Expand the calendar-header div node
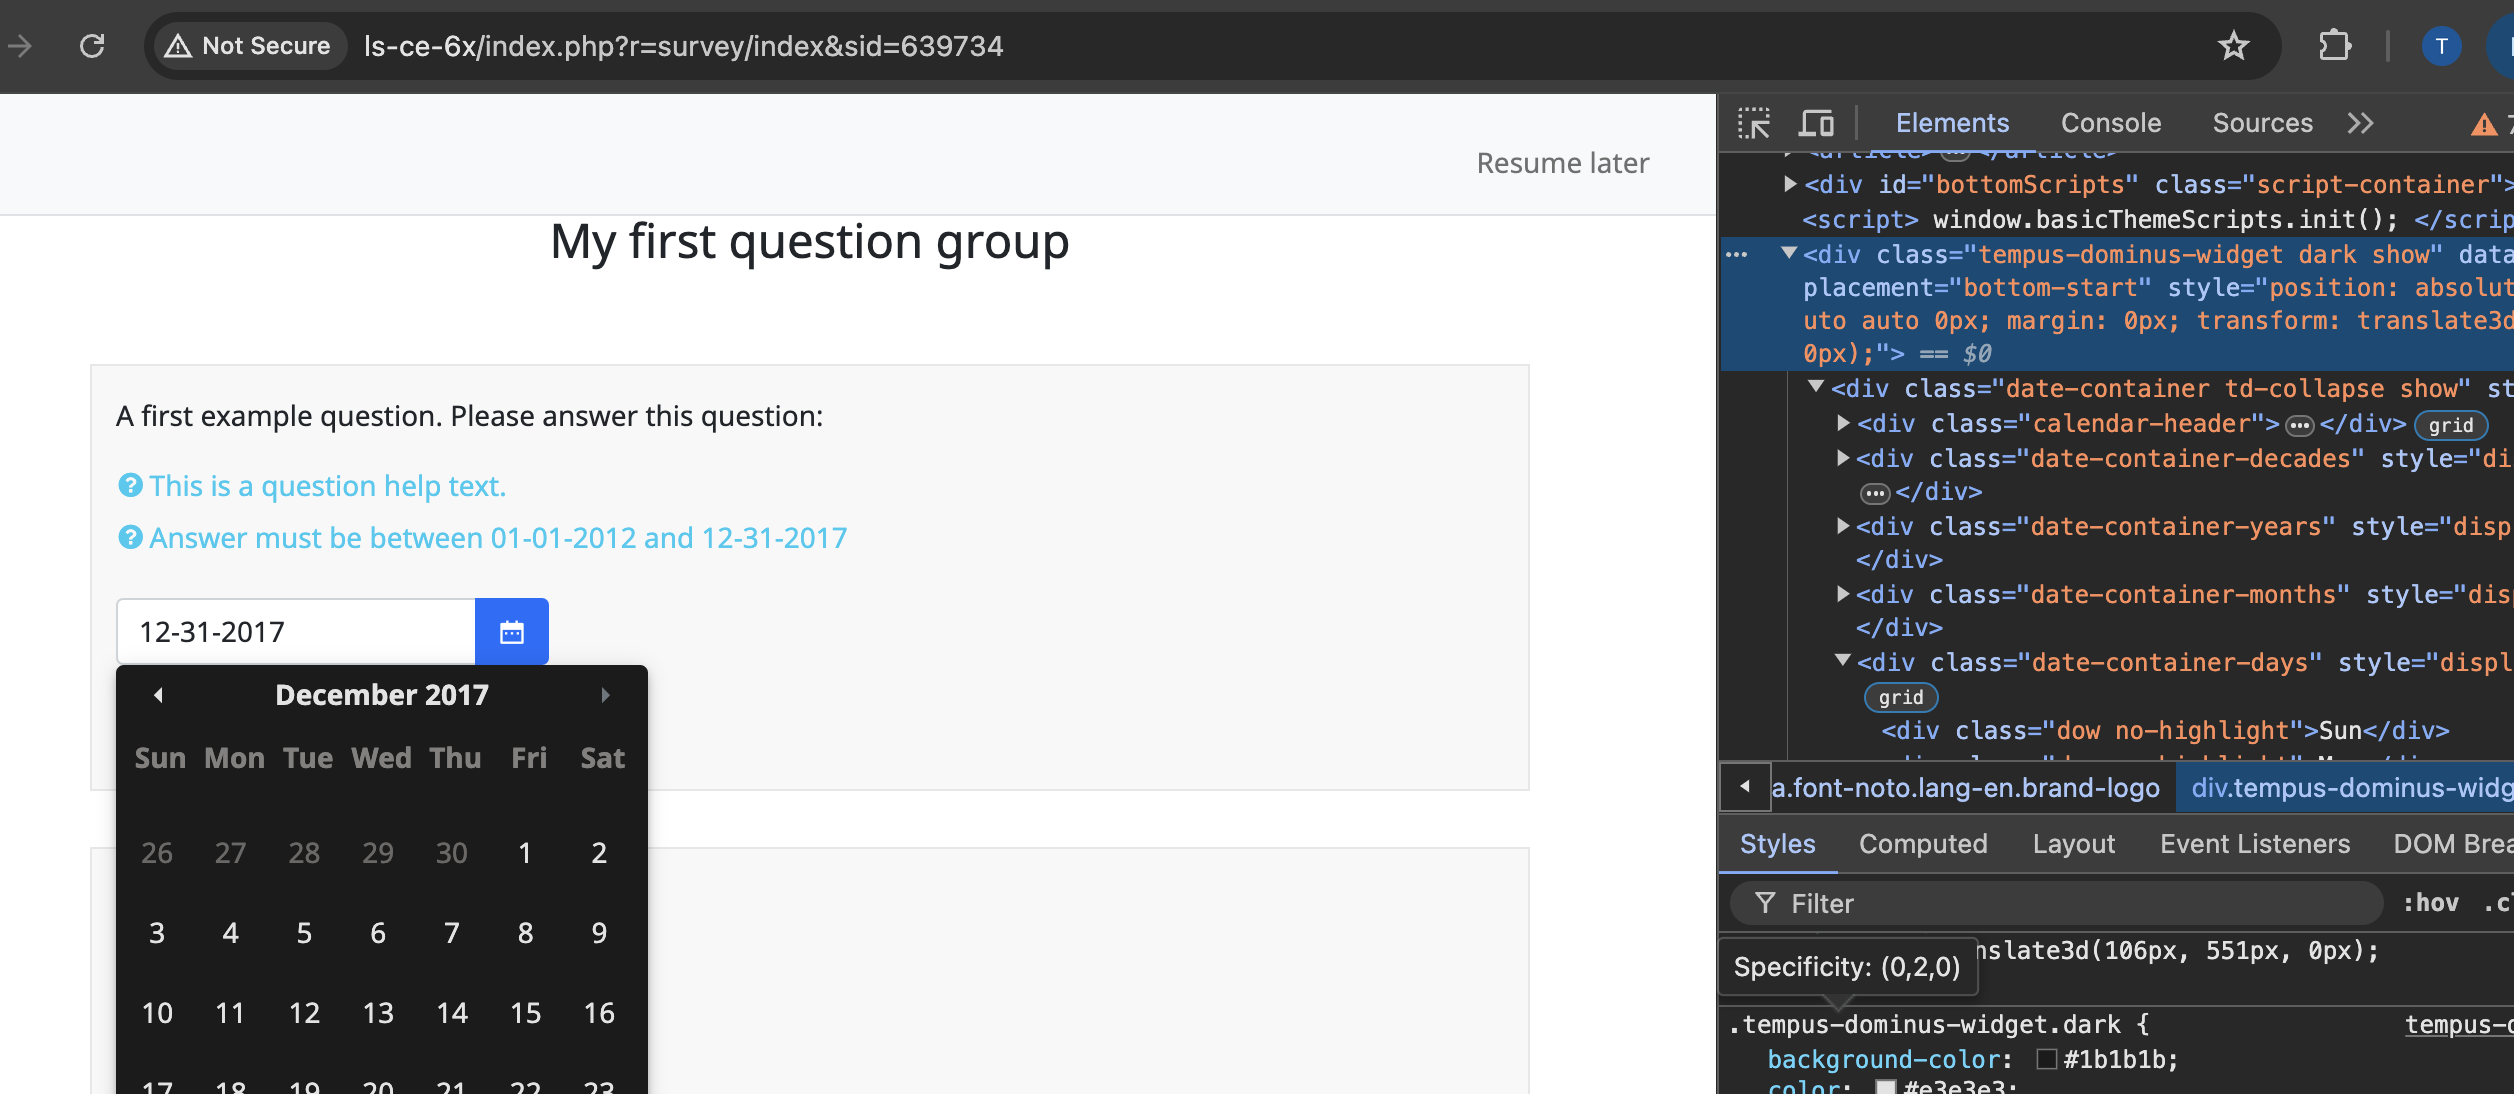This screenshot has height=1094, width=2514. tap(1843, 423)
